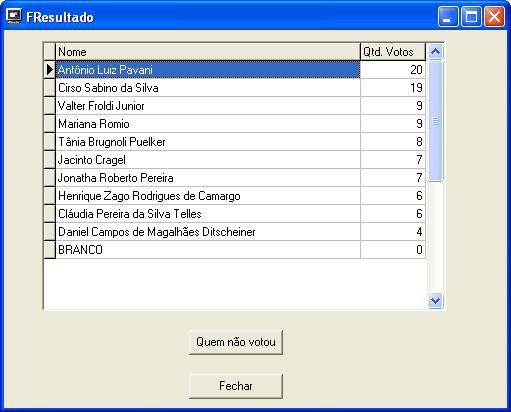The height and width of the screenshot is (412, 511).
Task: Minimize the FResultado window
Action: (448, 16)
